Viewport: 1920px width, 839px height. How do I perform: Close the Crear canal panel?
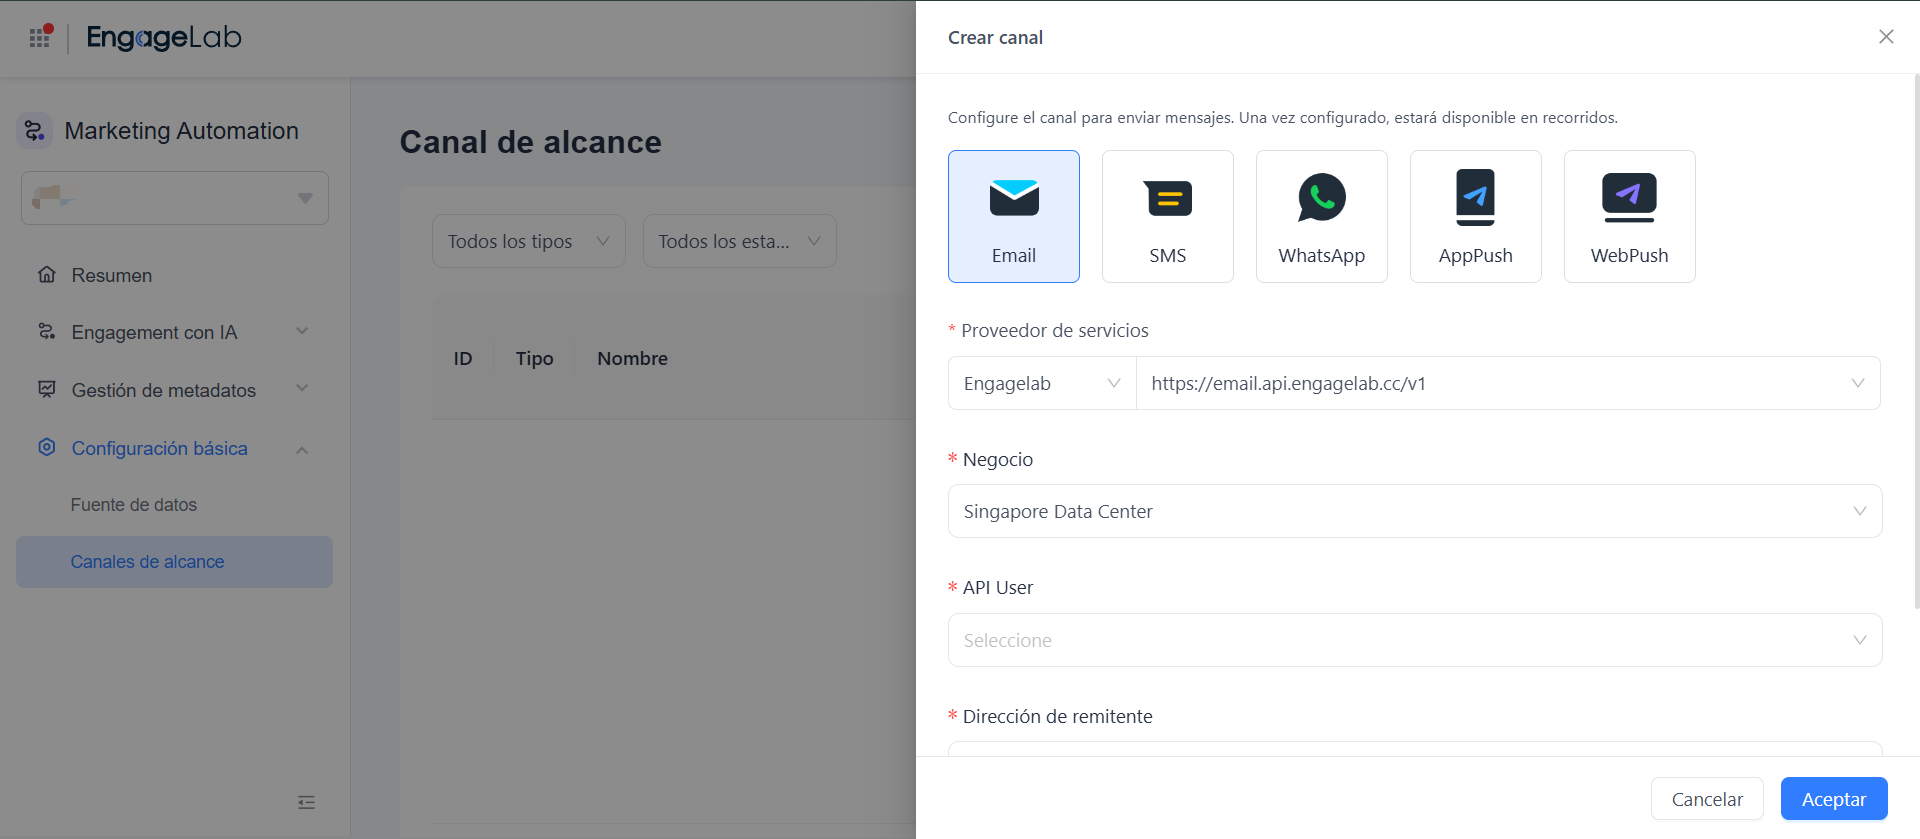[1886, 37]
